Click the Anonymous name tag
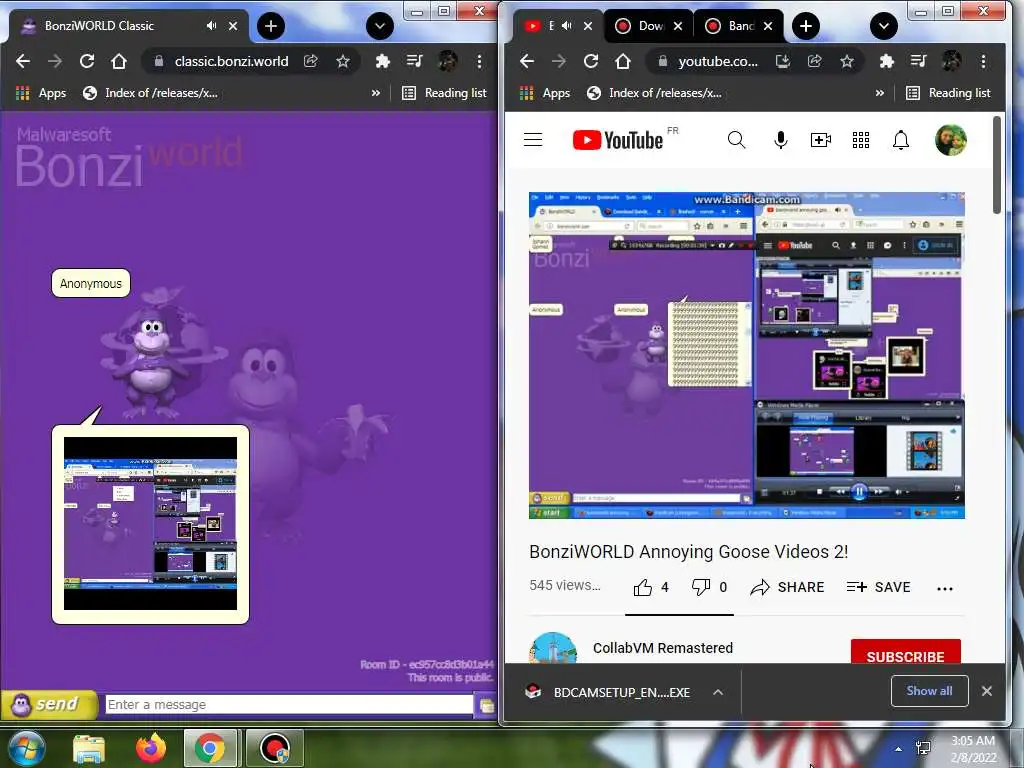This screenshot has height=768, width=1024. (91, 283)
